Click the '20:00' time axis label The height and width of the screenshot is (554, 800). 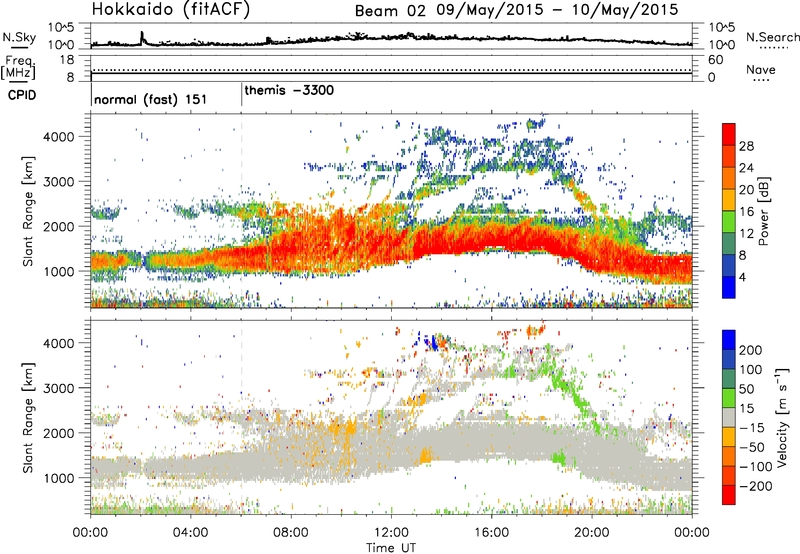(x=591, y=533)
